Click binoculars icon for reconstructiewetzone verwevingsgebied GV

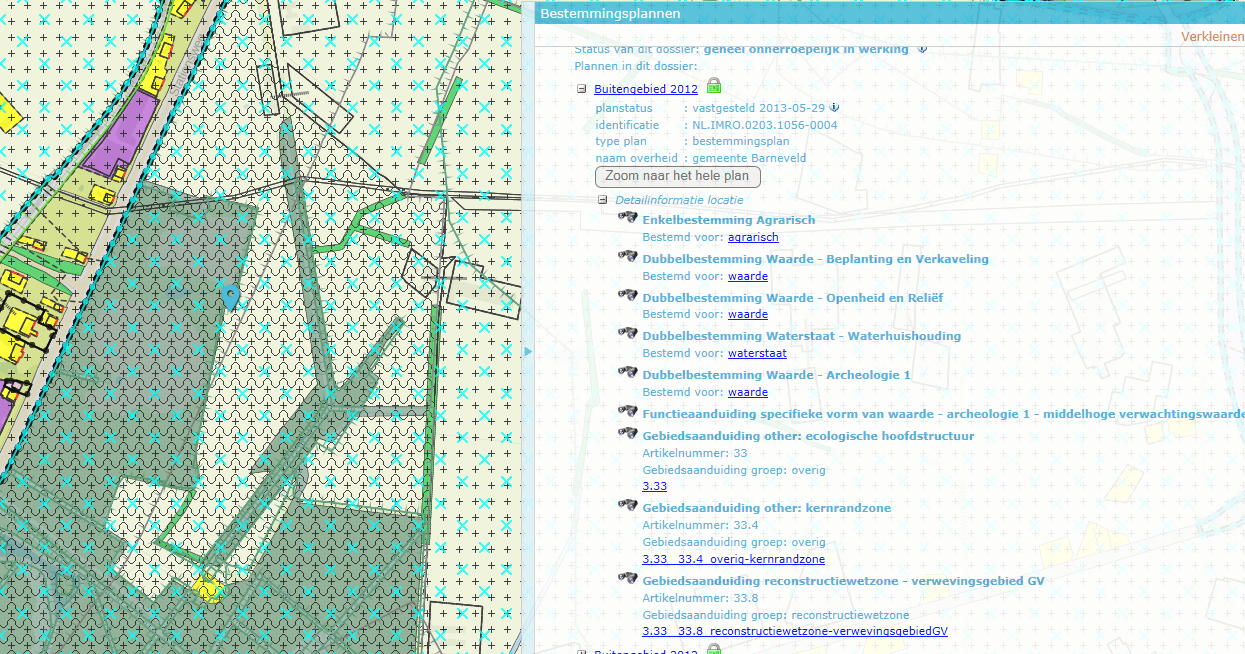tap(628, 578)
